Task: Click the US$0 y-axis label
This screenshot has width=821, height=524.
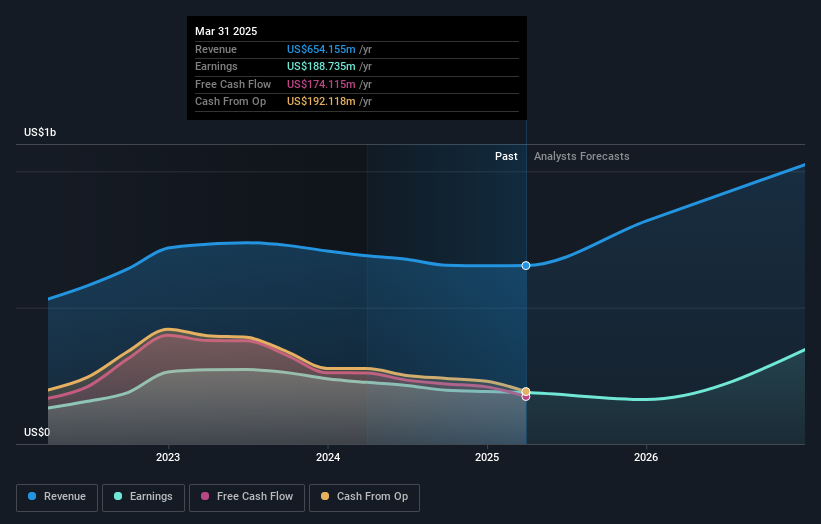Action: coord(37,432)
